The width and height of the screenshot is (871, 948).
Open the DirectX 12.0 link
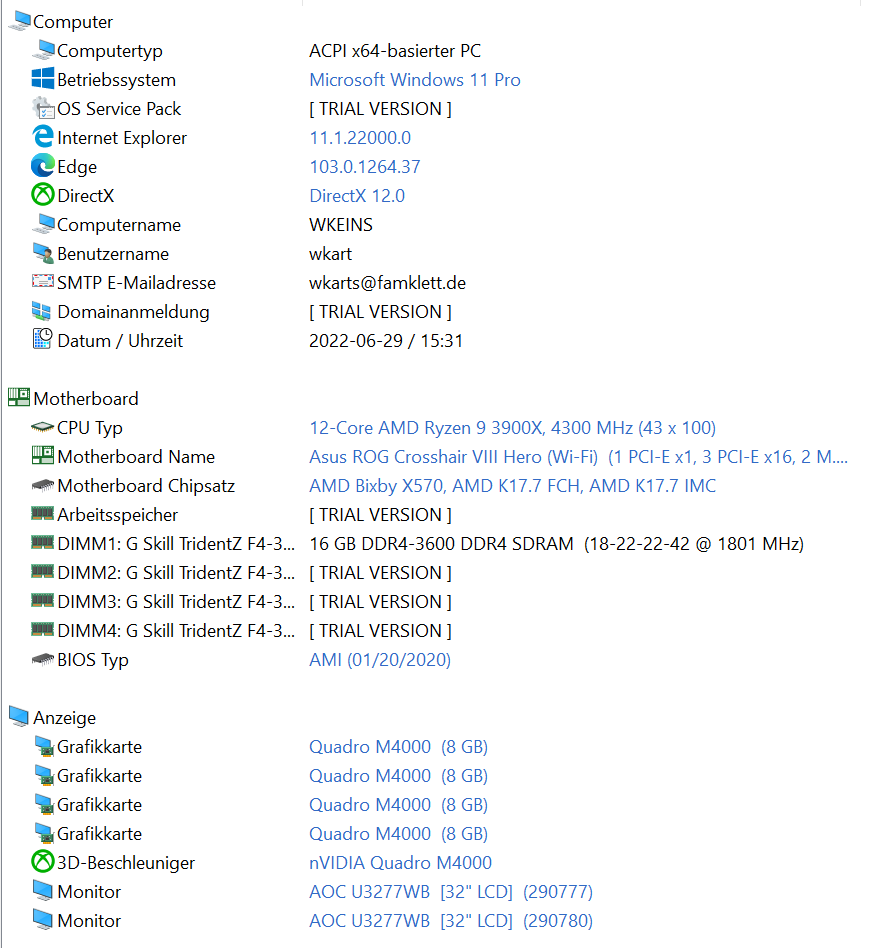pos(357,196)
